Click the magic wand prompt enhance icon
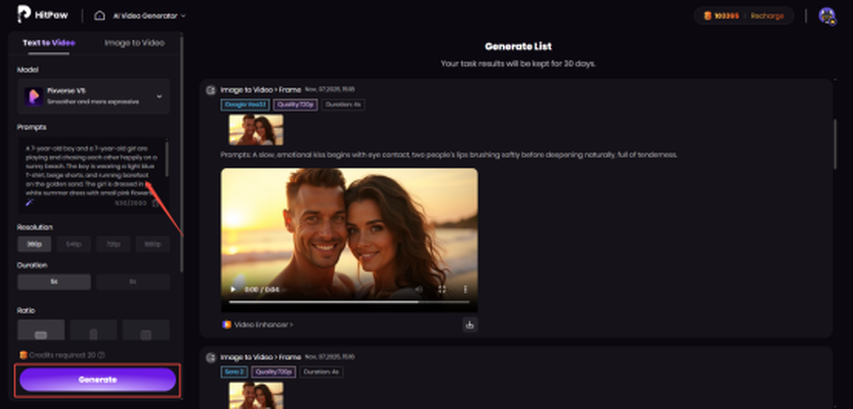This screenshot has width=853, height=409. point(29,202)
